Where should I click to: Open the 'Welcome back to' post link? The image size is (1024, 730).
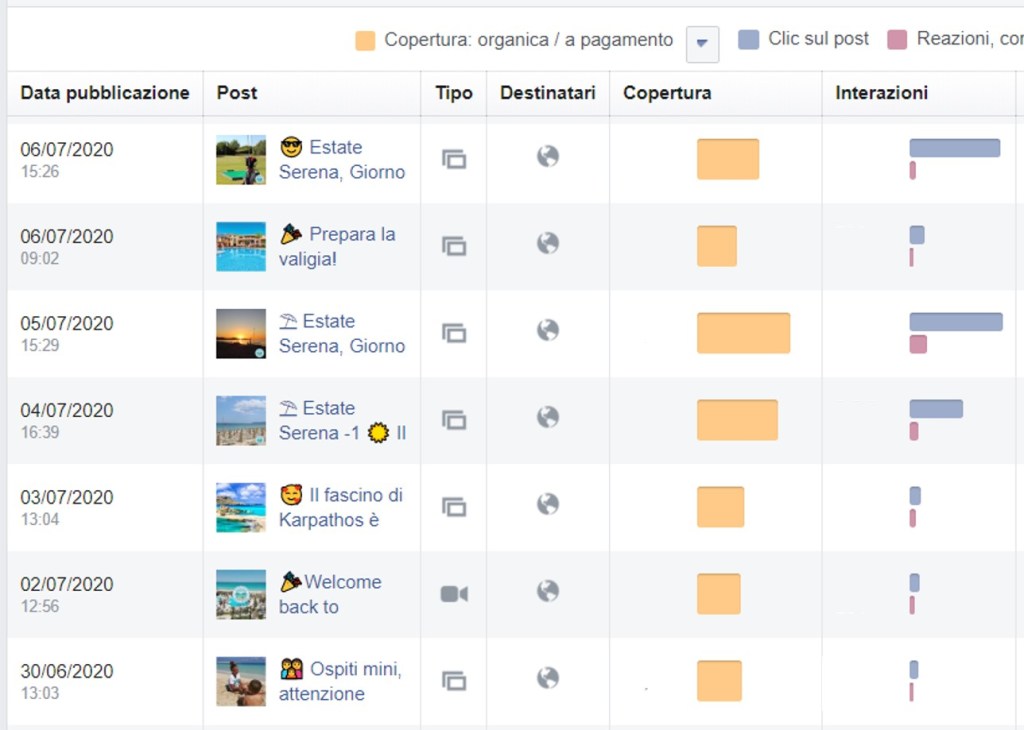tap(330, 594)
